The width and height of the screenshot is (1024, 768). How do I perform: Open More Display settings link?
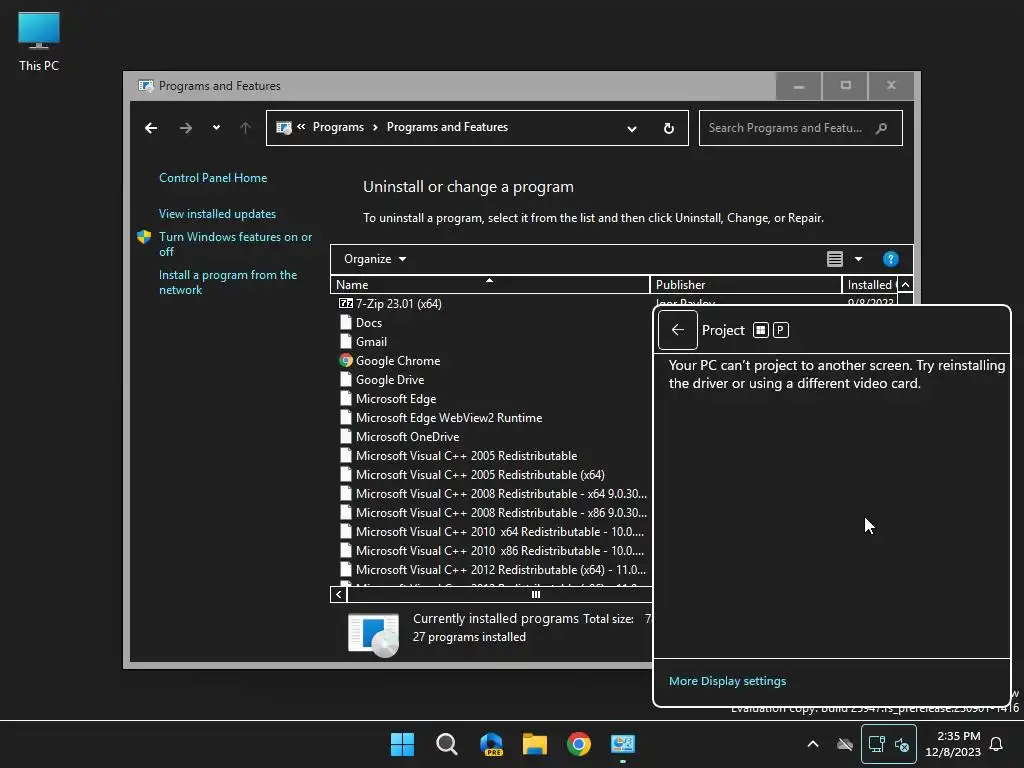728,680
